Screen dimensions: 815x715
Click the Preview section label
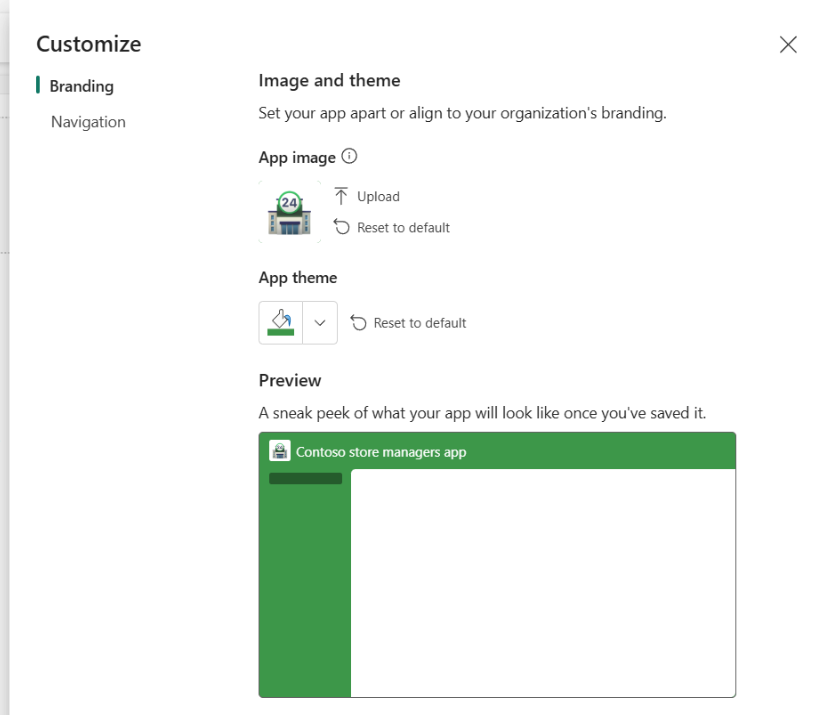pos(289,380)
